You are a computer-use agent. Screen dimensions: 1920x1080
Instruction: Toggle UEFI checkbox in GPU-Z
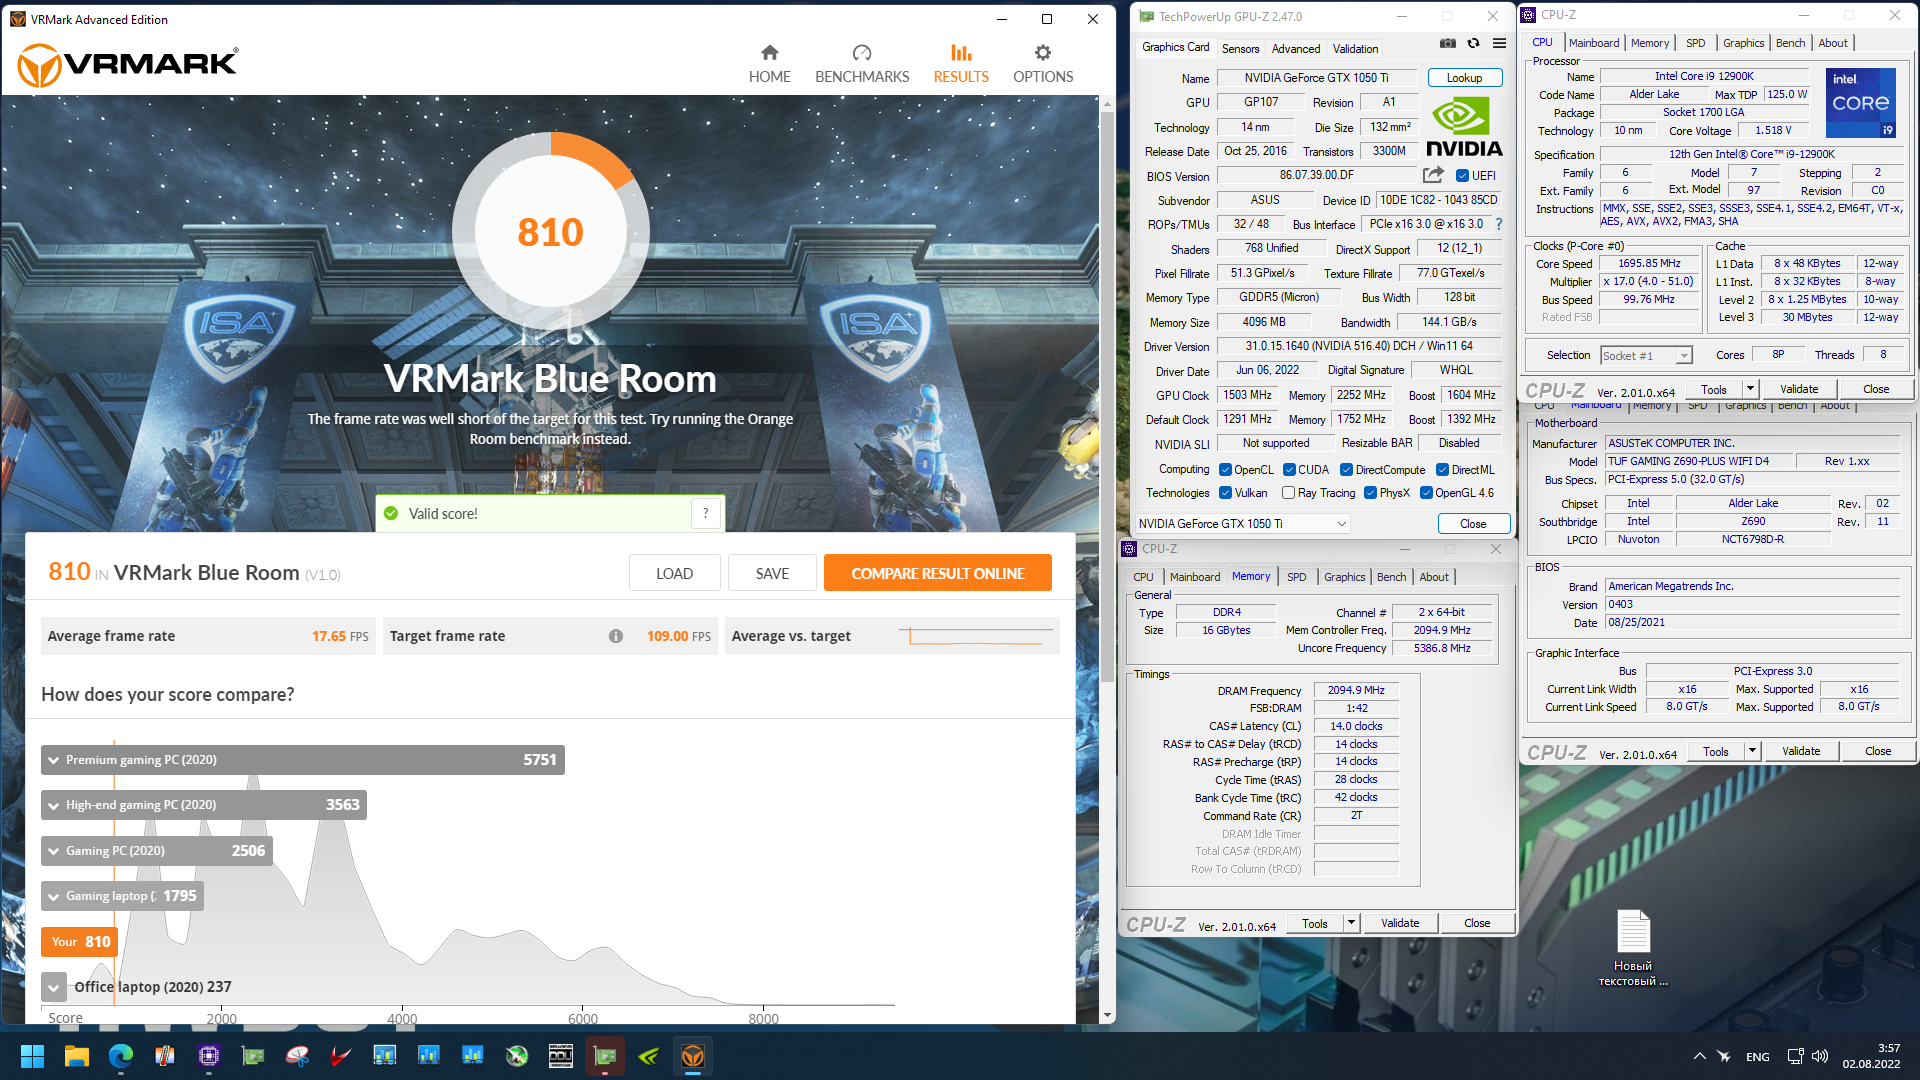click(1462, 176)
